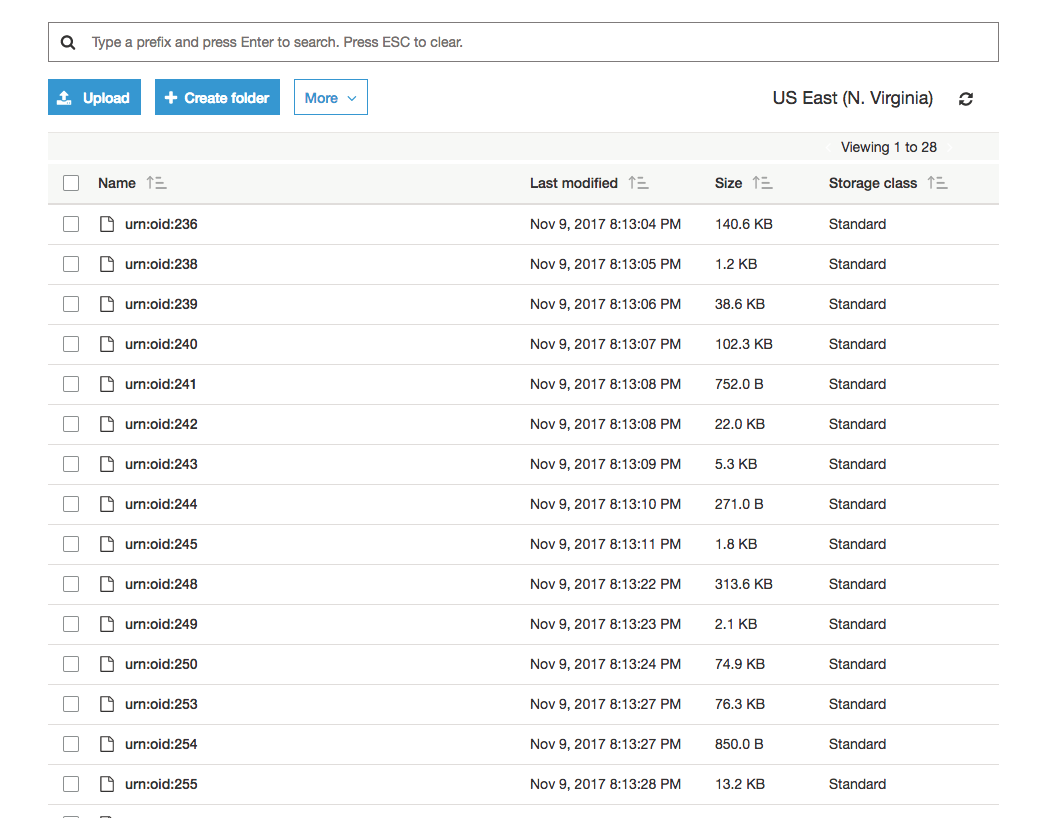Viewport: 1063px width, 818px height.
Task: Select the urn:oid:244 row checkbox
Action: coord(71,504)
